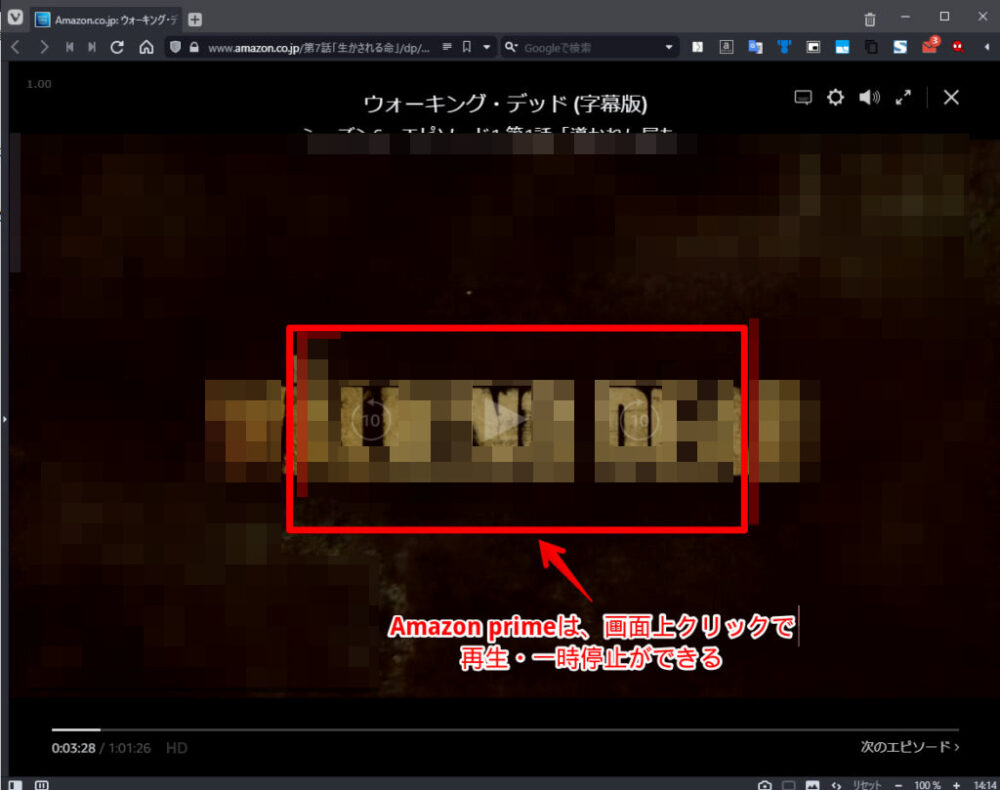Select the Amazon.co.jp ウォーキング・デッド tab
Image resolution: width=1000 pixels, height=790 pixels.
pyautogui.click(x=107, y=20)
